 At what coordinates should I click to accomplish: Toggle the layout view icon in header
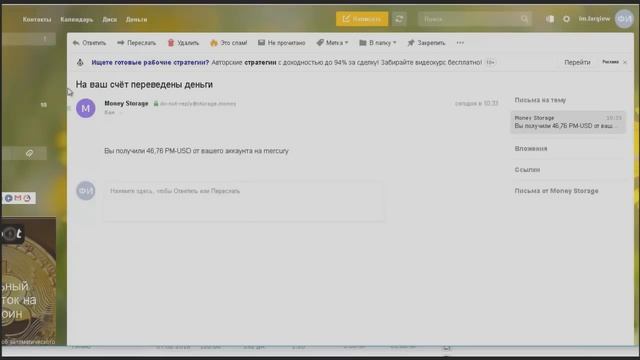(550, 19)
